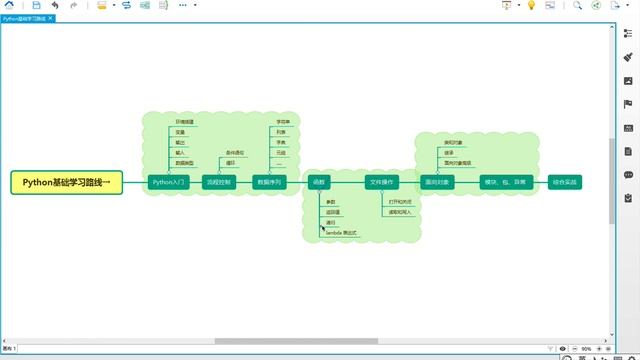This screenshot has width=640, height=360.
Task: Open the Themes panel in sidebar
Action: (x=628, y=128)
